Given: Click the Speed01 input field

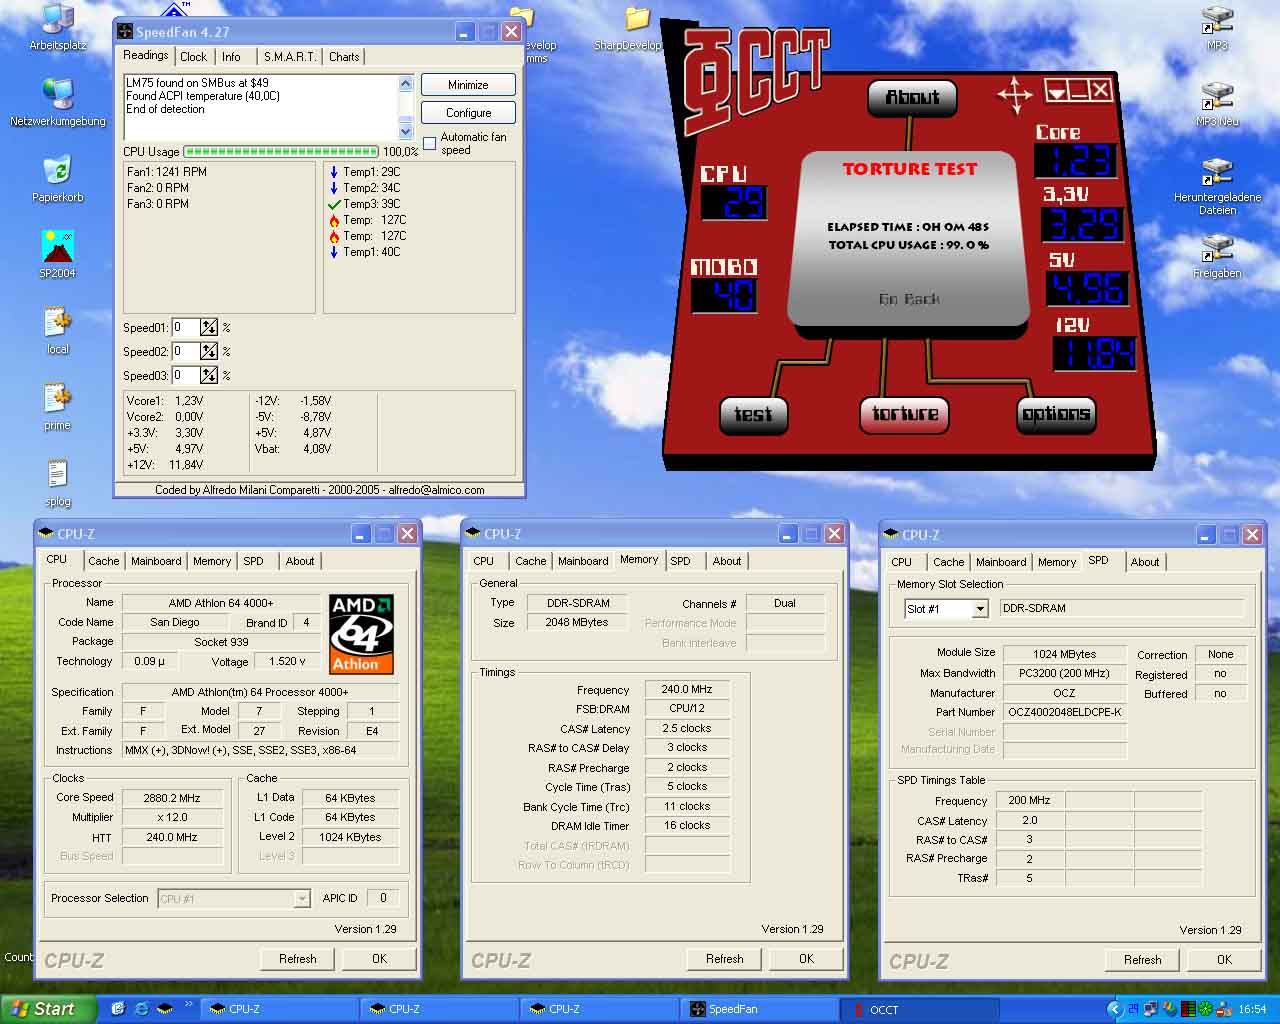Looking at the screenshot, I should [x=184, y=328].
